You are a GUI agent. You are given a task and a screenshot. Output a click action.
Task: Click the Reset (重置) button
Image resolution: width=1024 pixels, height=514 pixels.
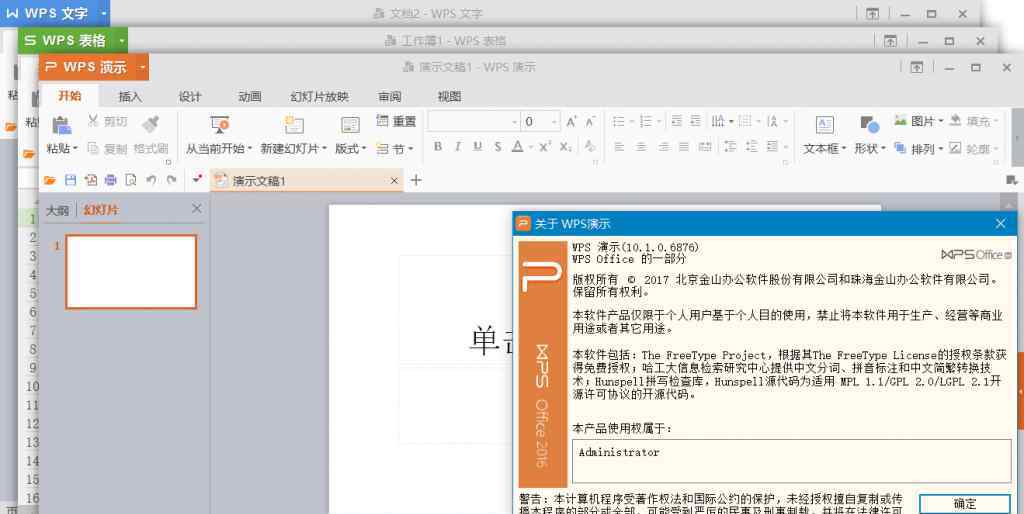[x=396, y=121]
